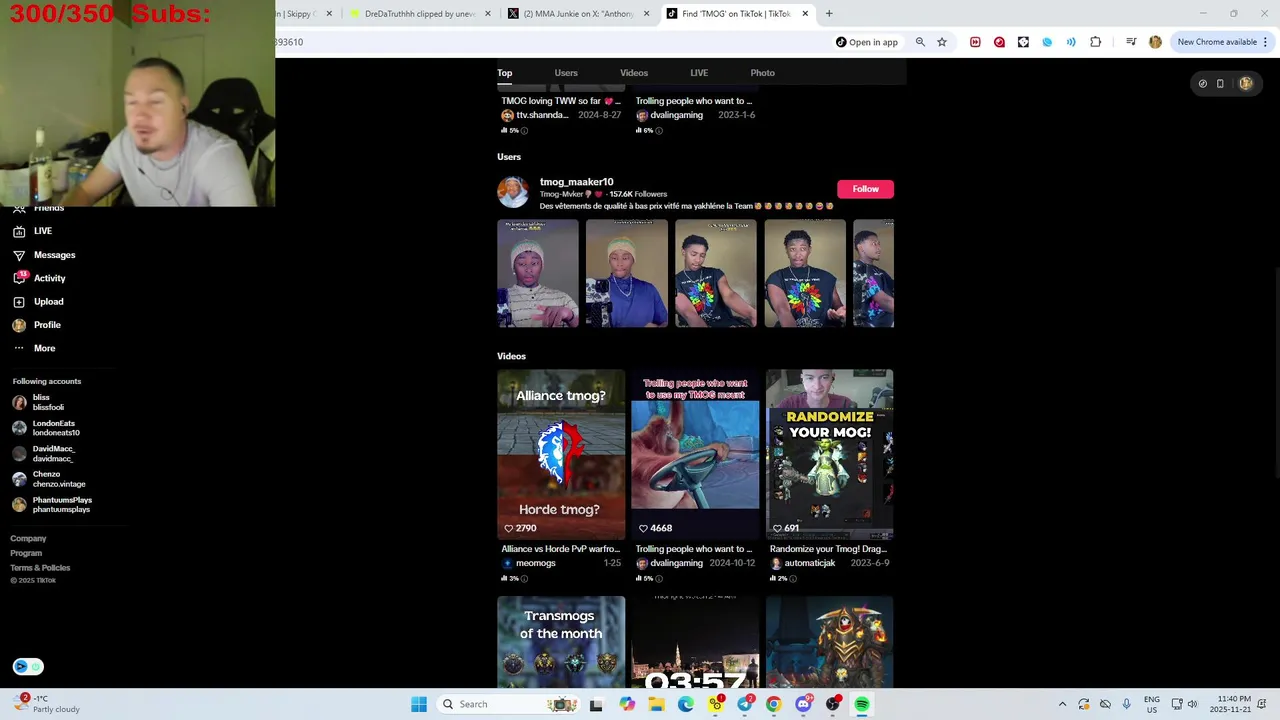Viewport: 1280px width, 720px height.
Task: Click the zoom magnifier icon in address bar
Action: [920, 42]
